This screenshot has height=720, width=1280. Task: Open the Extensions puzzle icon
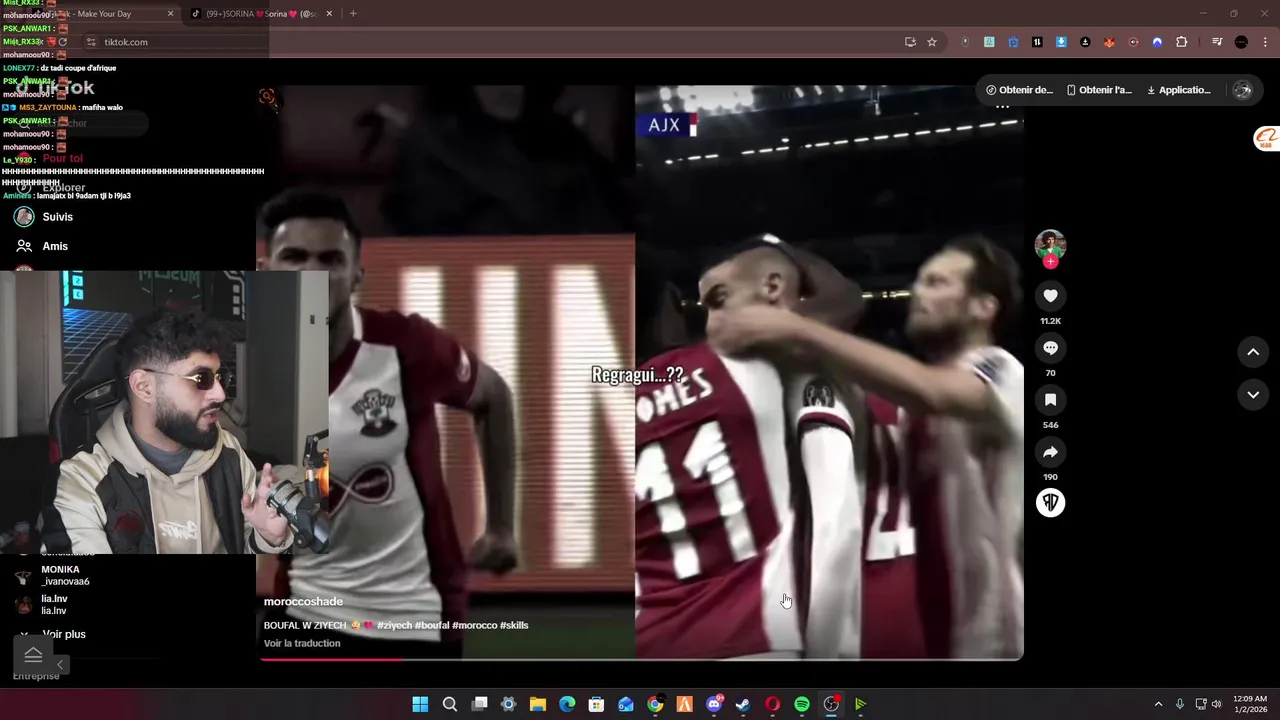click(x=1182, y=42)
